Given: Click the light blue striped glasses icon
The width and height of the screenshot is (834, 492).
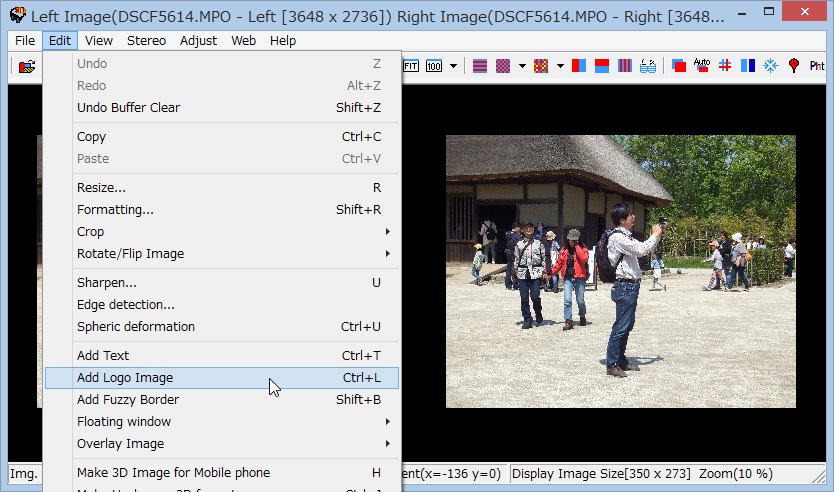Looking at the screenshot, I should pyautogui.click(x=648, y=66).
